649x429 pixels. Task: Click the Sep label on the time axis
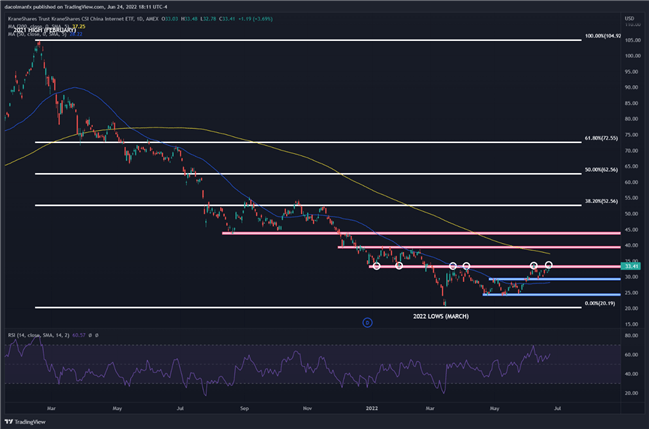(x=244, y=408)
